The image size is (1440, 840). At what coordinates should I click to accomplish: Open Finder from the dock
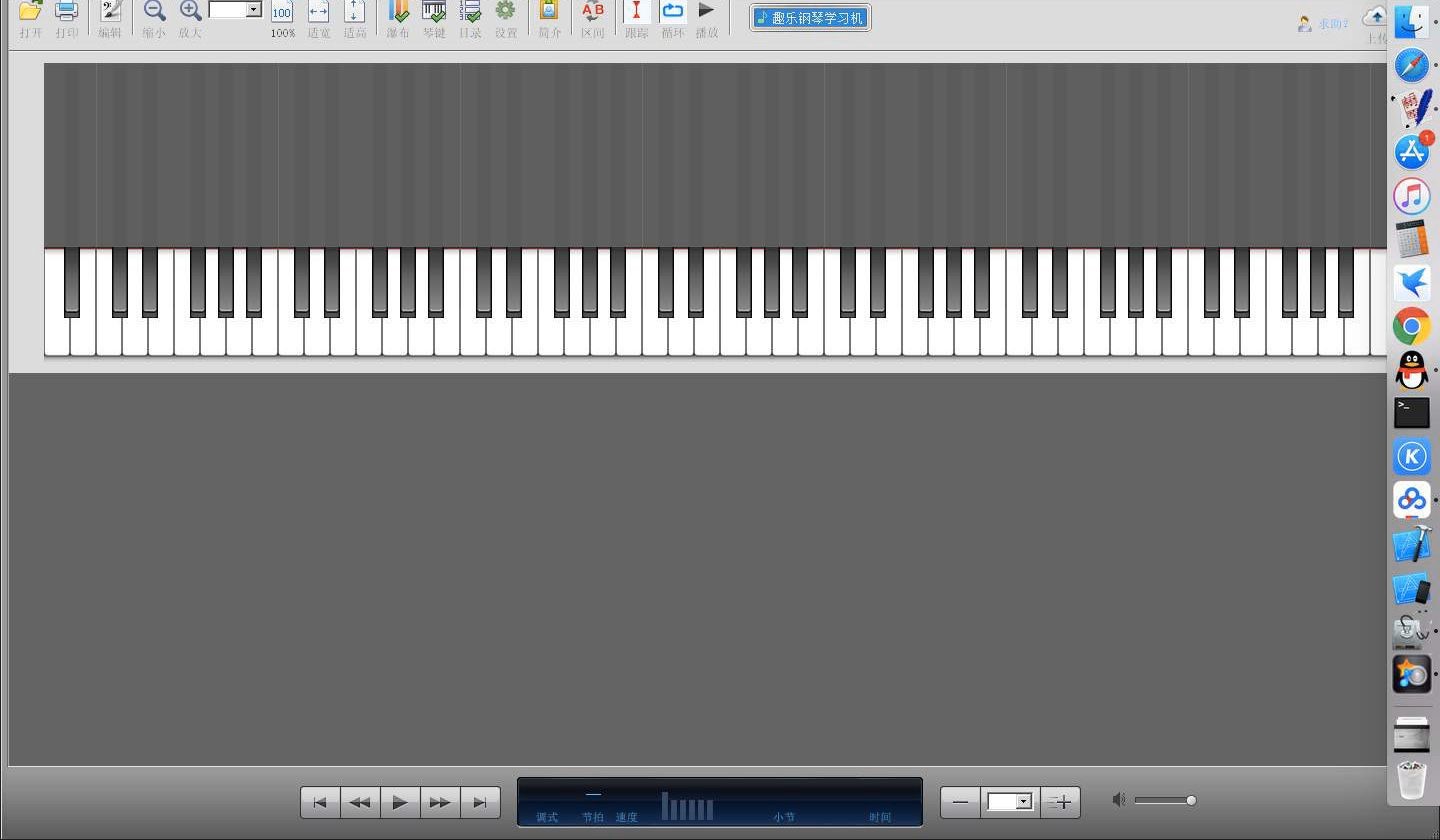coord(1412,22)
